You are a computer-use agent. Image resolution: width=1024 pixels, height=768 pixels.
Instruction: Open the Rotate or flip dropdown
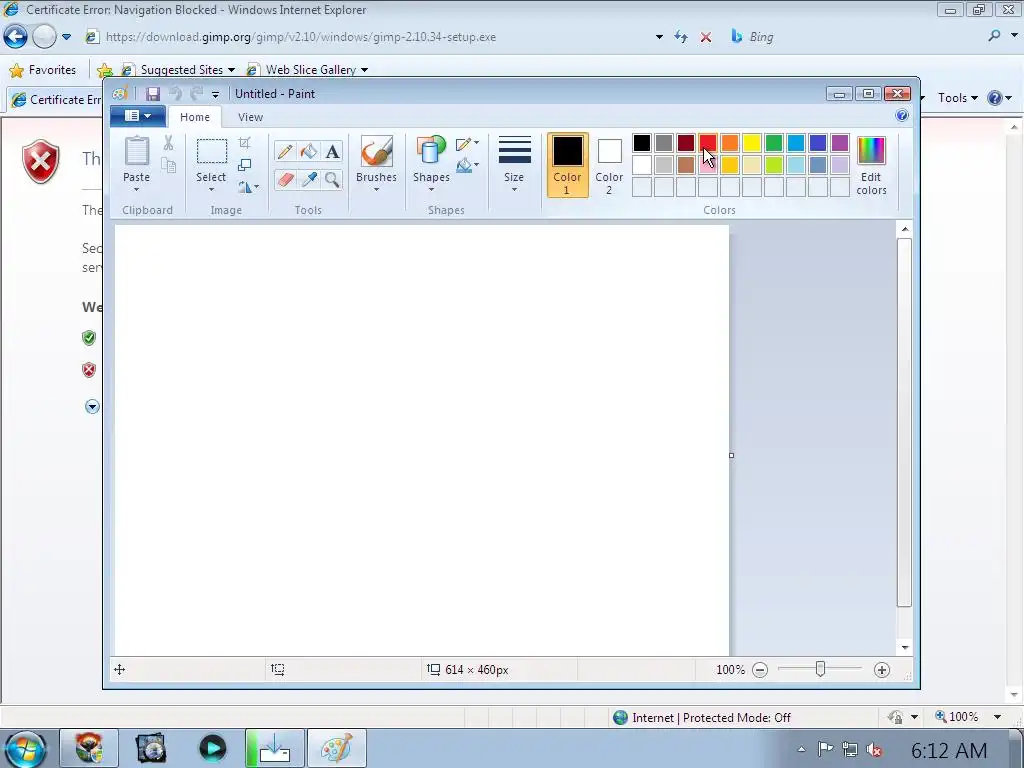pyautogui.click(x=248, y=187)
